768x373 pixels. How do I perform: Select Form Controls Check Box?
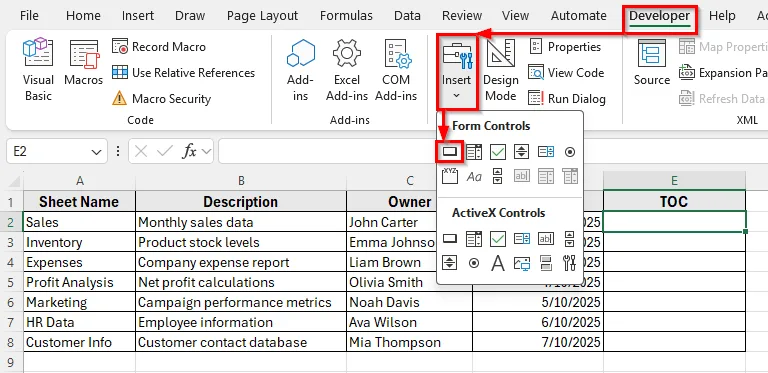[498, 152]
